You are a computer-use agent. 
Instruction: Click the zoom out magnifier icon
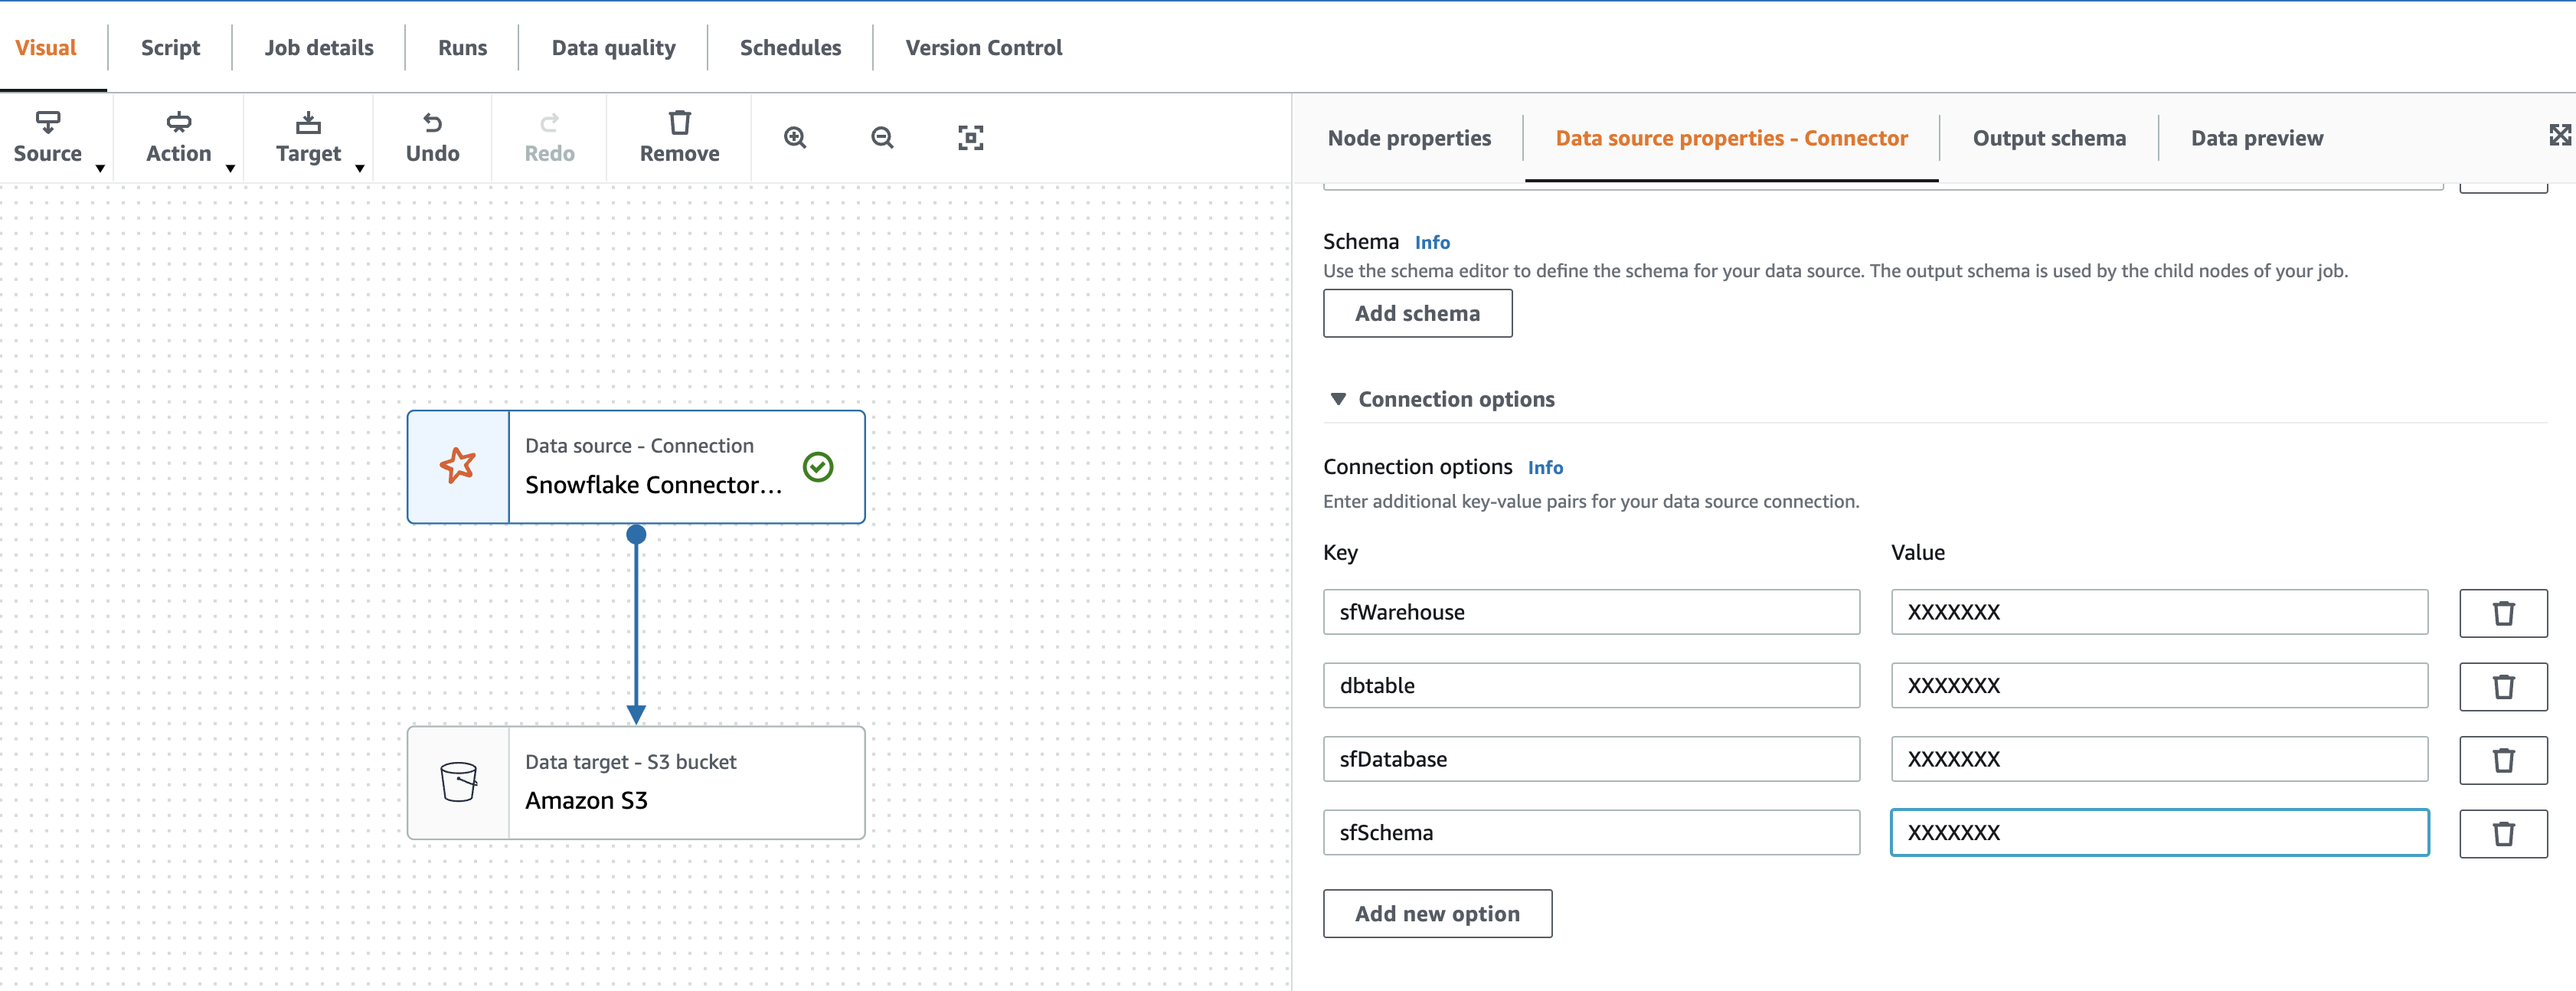coord(881,137)
